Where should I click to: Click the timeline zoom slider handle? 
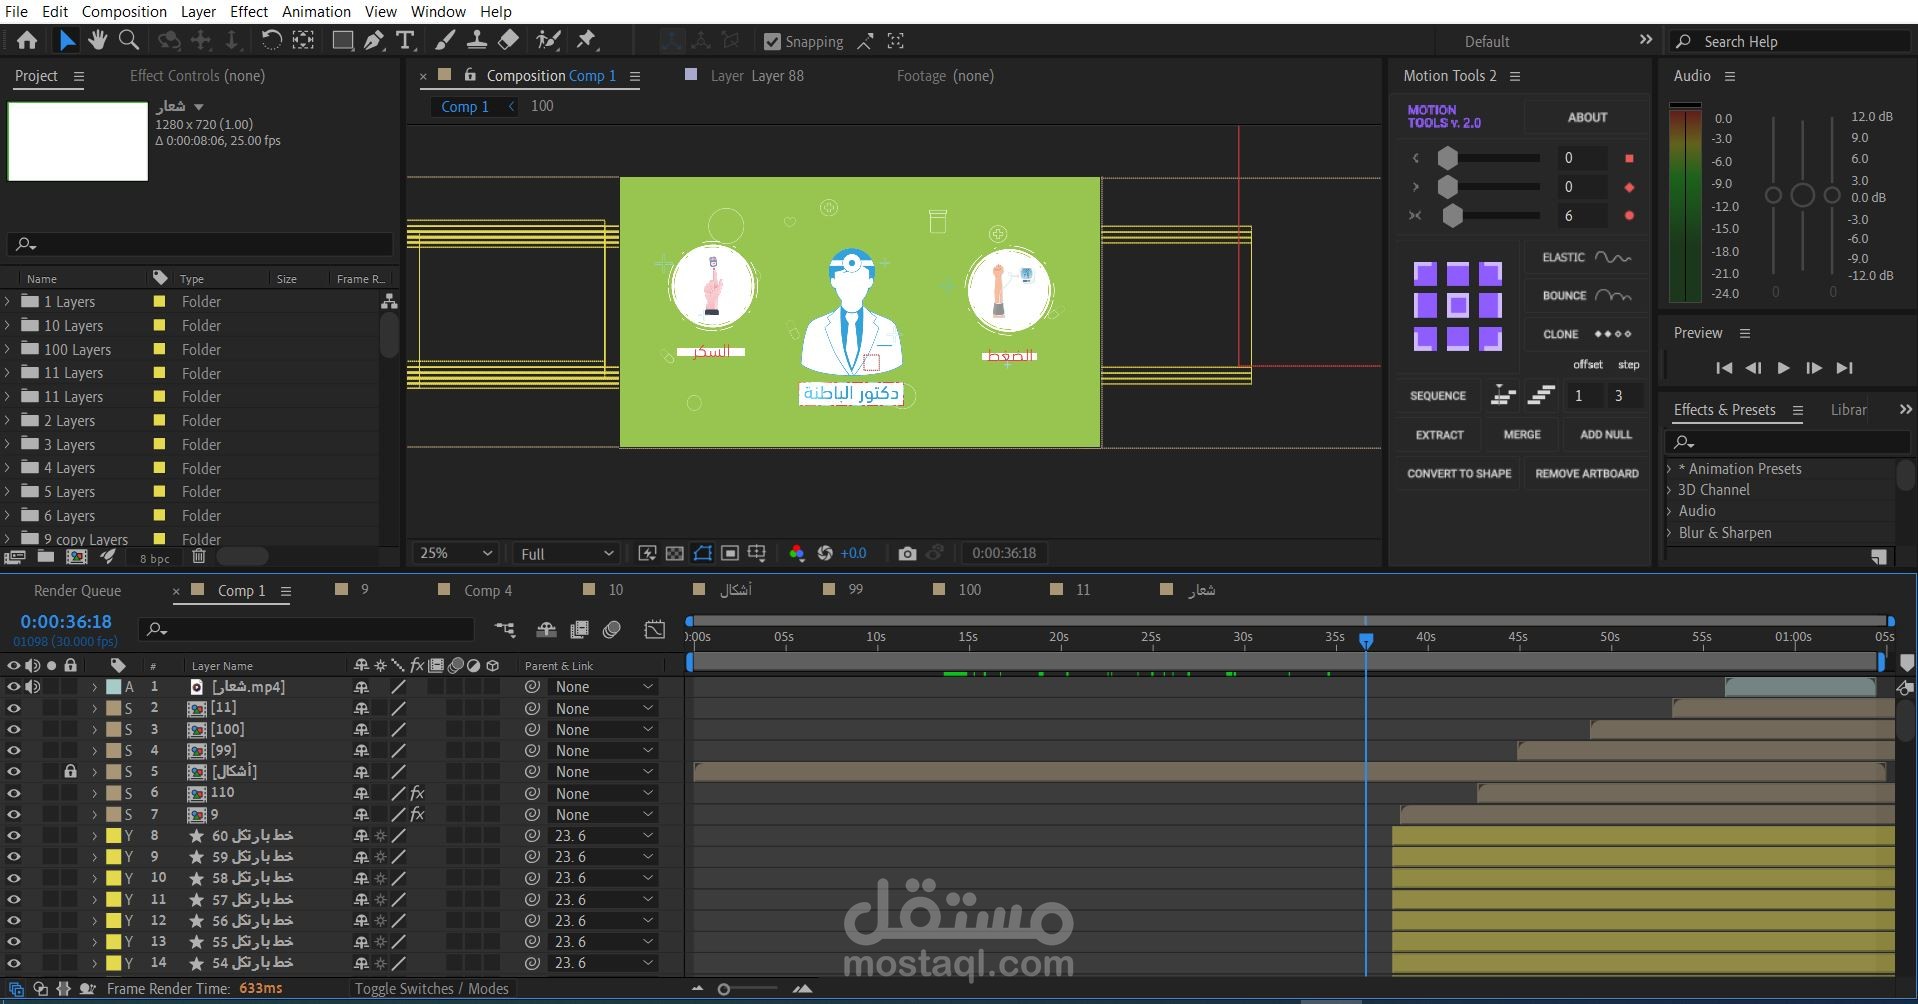tap(724, 989)
